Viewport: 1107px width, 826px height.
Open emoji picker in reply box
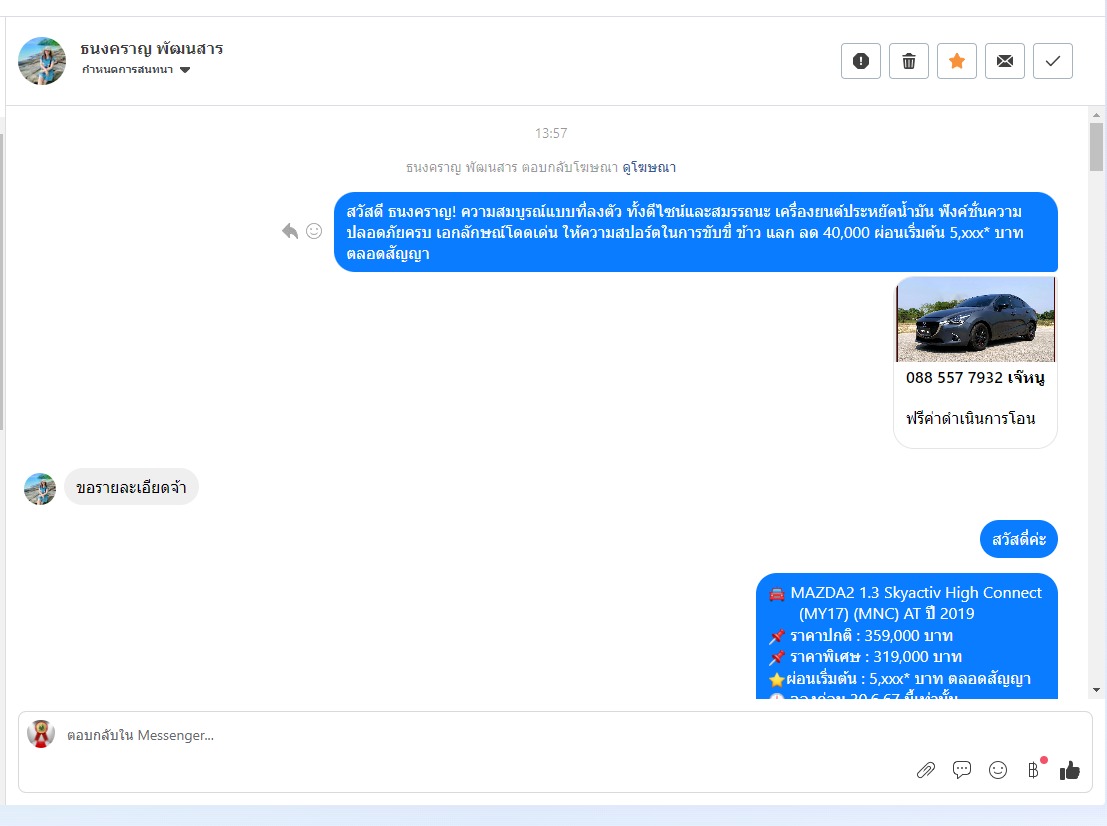[x=998, y=770]
